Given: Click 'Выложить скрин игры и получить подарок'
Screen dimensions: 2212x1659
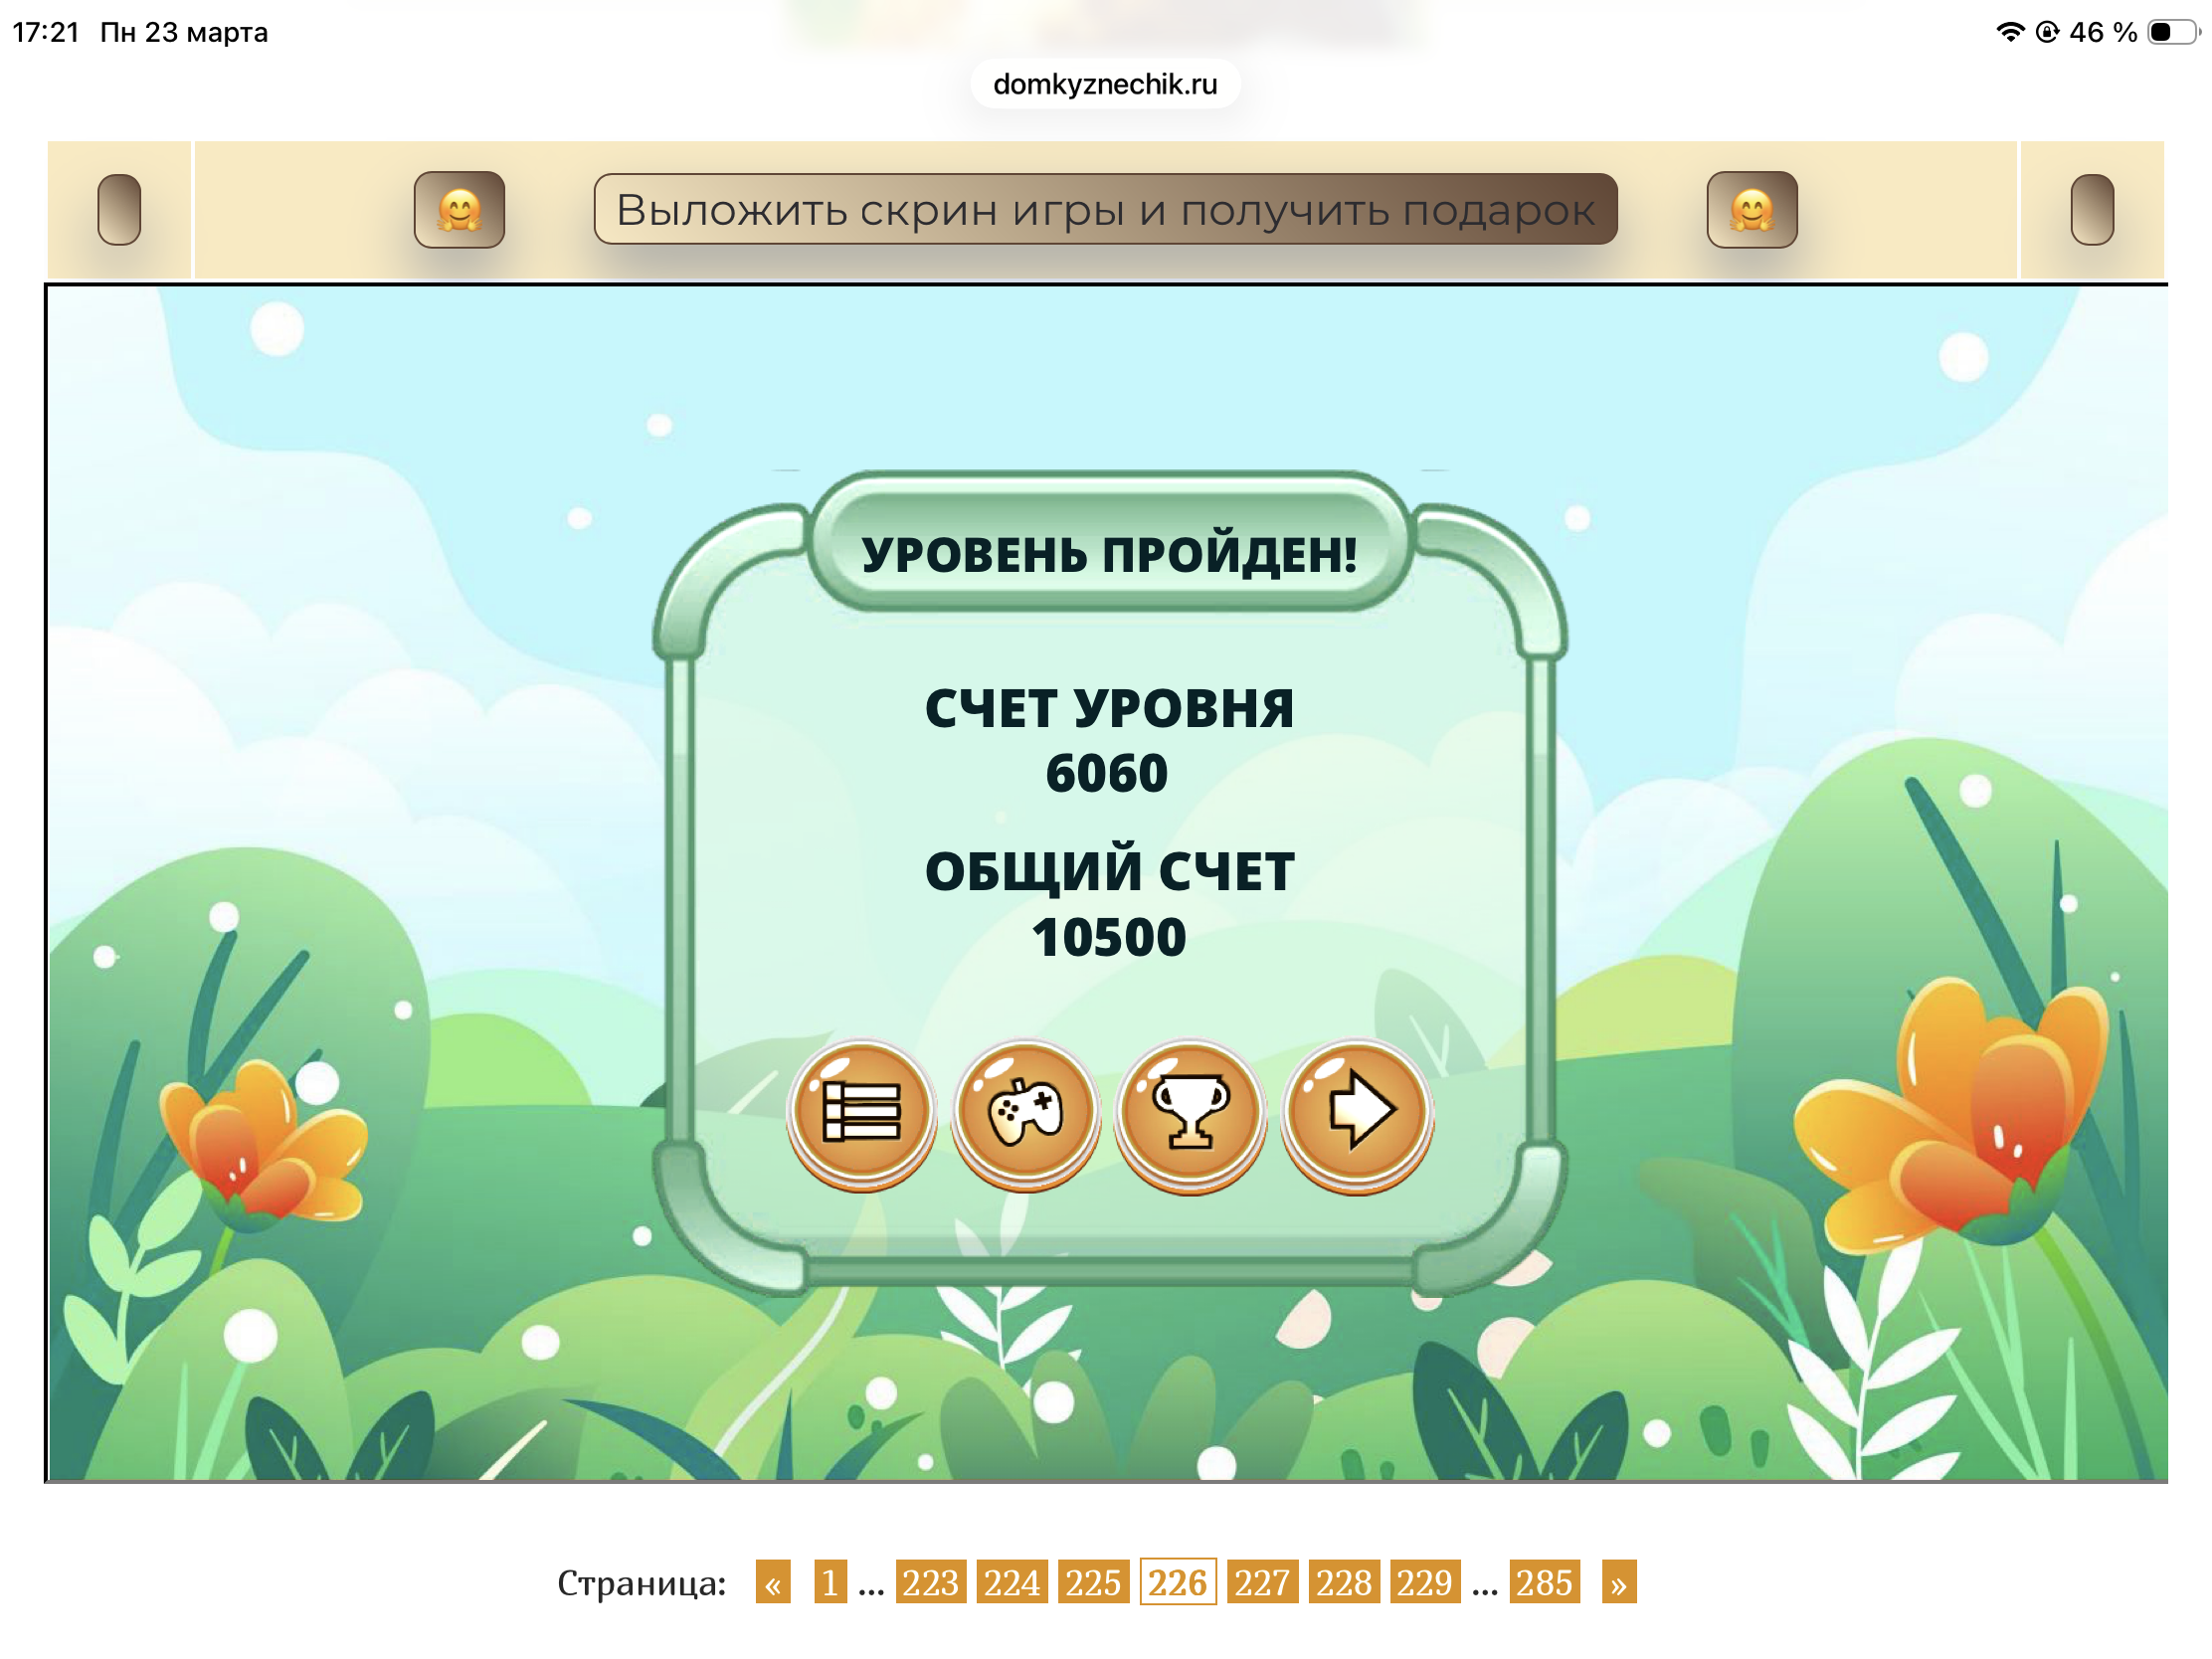Looking at the screenshot, I should point(1105,210).
